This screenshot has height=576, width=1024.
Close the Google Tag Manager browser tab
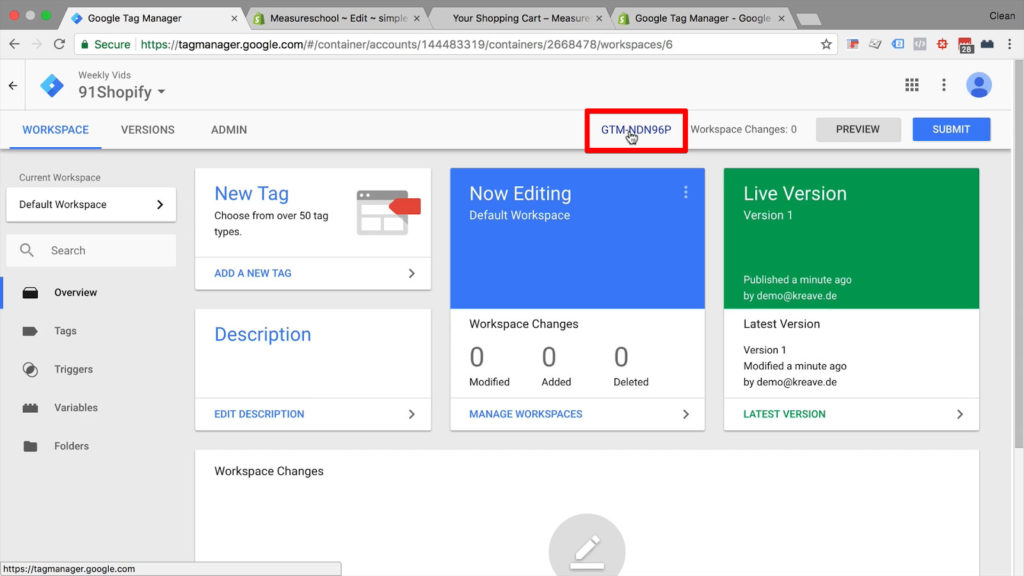[234, 18]
